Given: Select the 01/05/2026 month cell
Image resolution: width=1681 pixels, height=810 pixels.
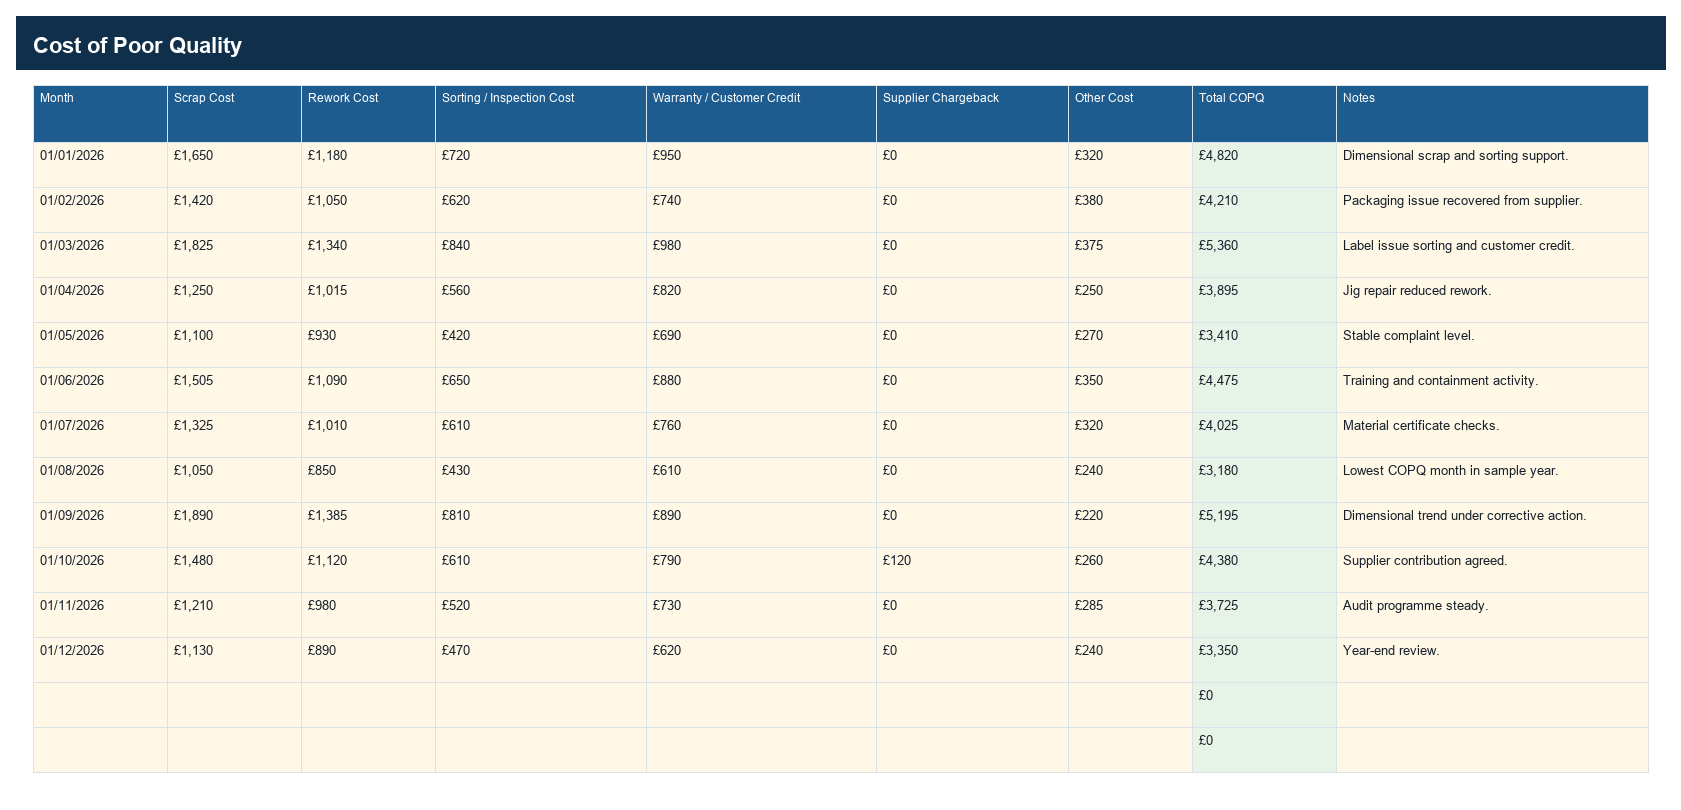Looking at the screenshot, I should (100, 345).
